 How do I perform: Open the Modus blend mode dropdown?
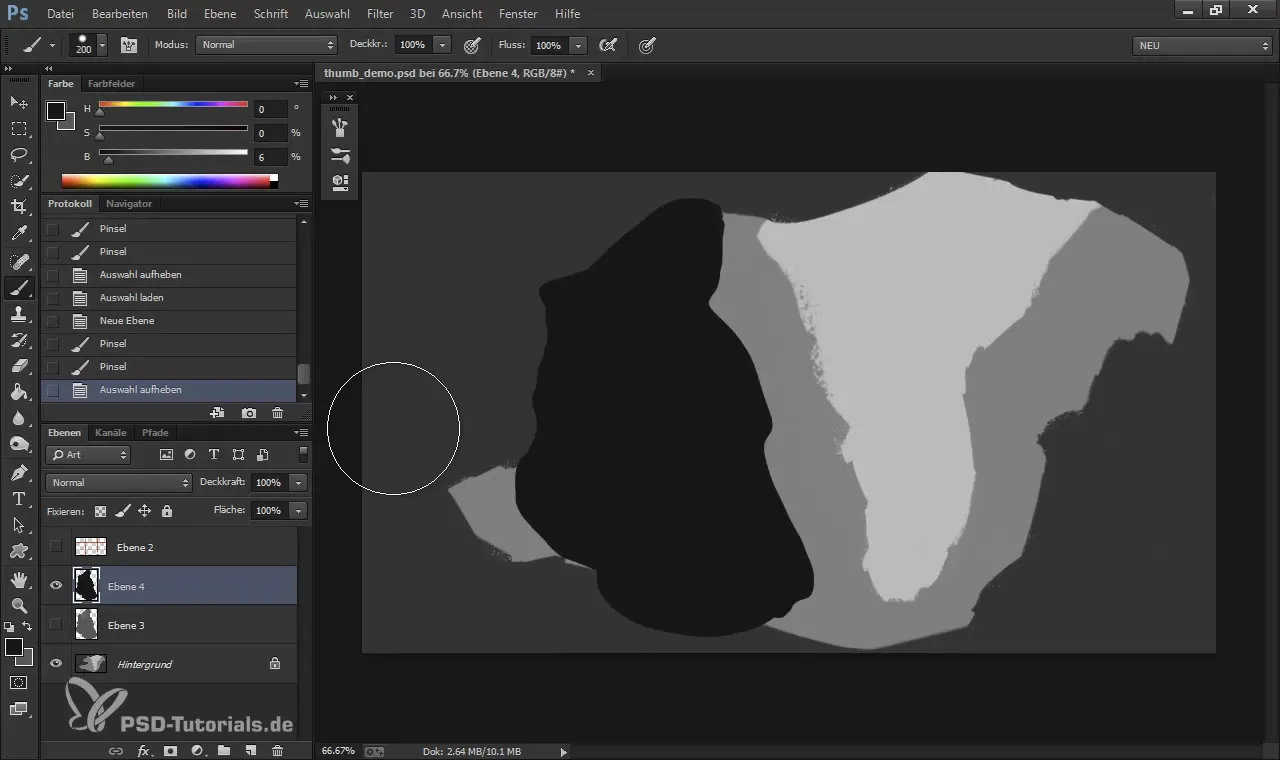tap(266, 45)
